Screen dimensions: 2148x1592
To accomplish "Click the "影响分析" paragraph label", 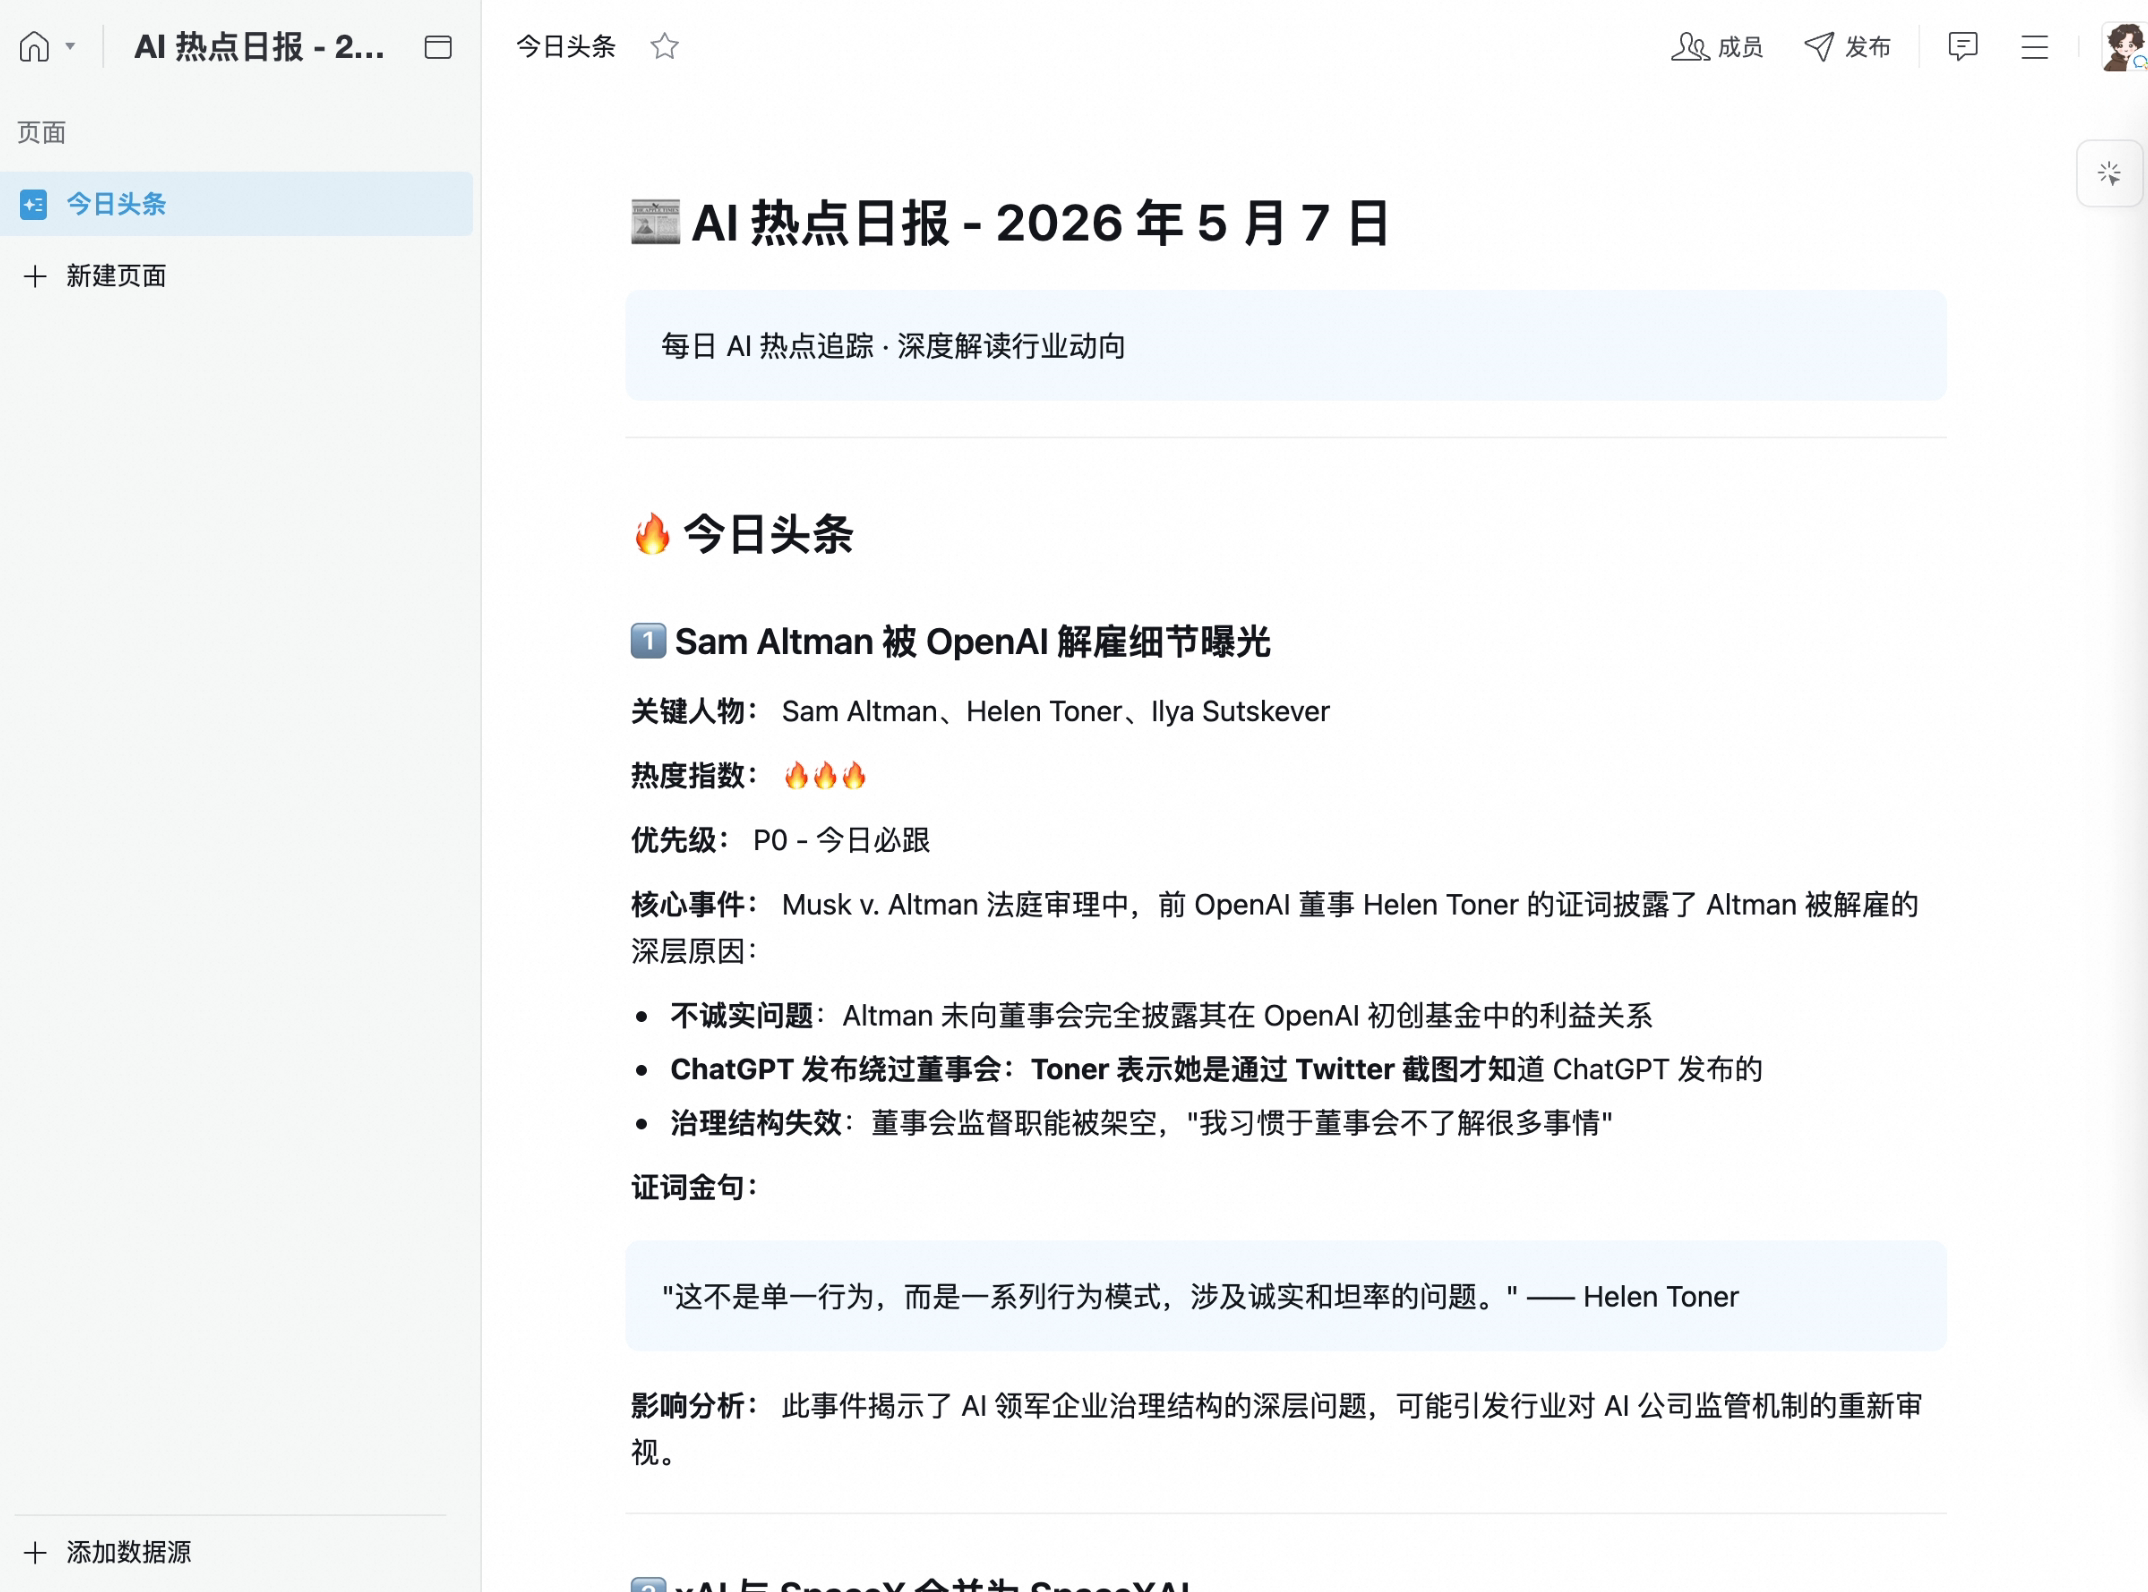I will click(695, 1406).
